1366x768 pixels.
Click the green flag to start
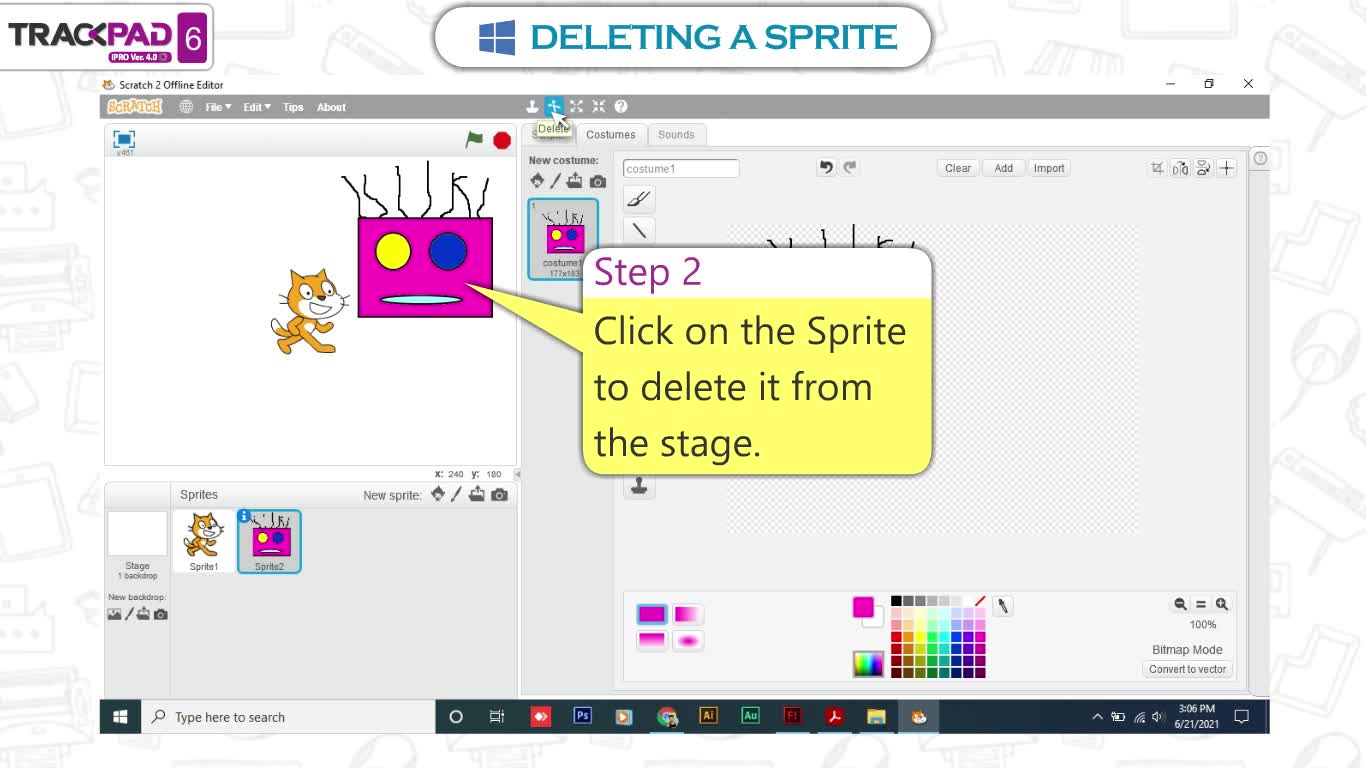click(x=475, y=140)
